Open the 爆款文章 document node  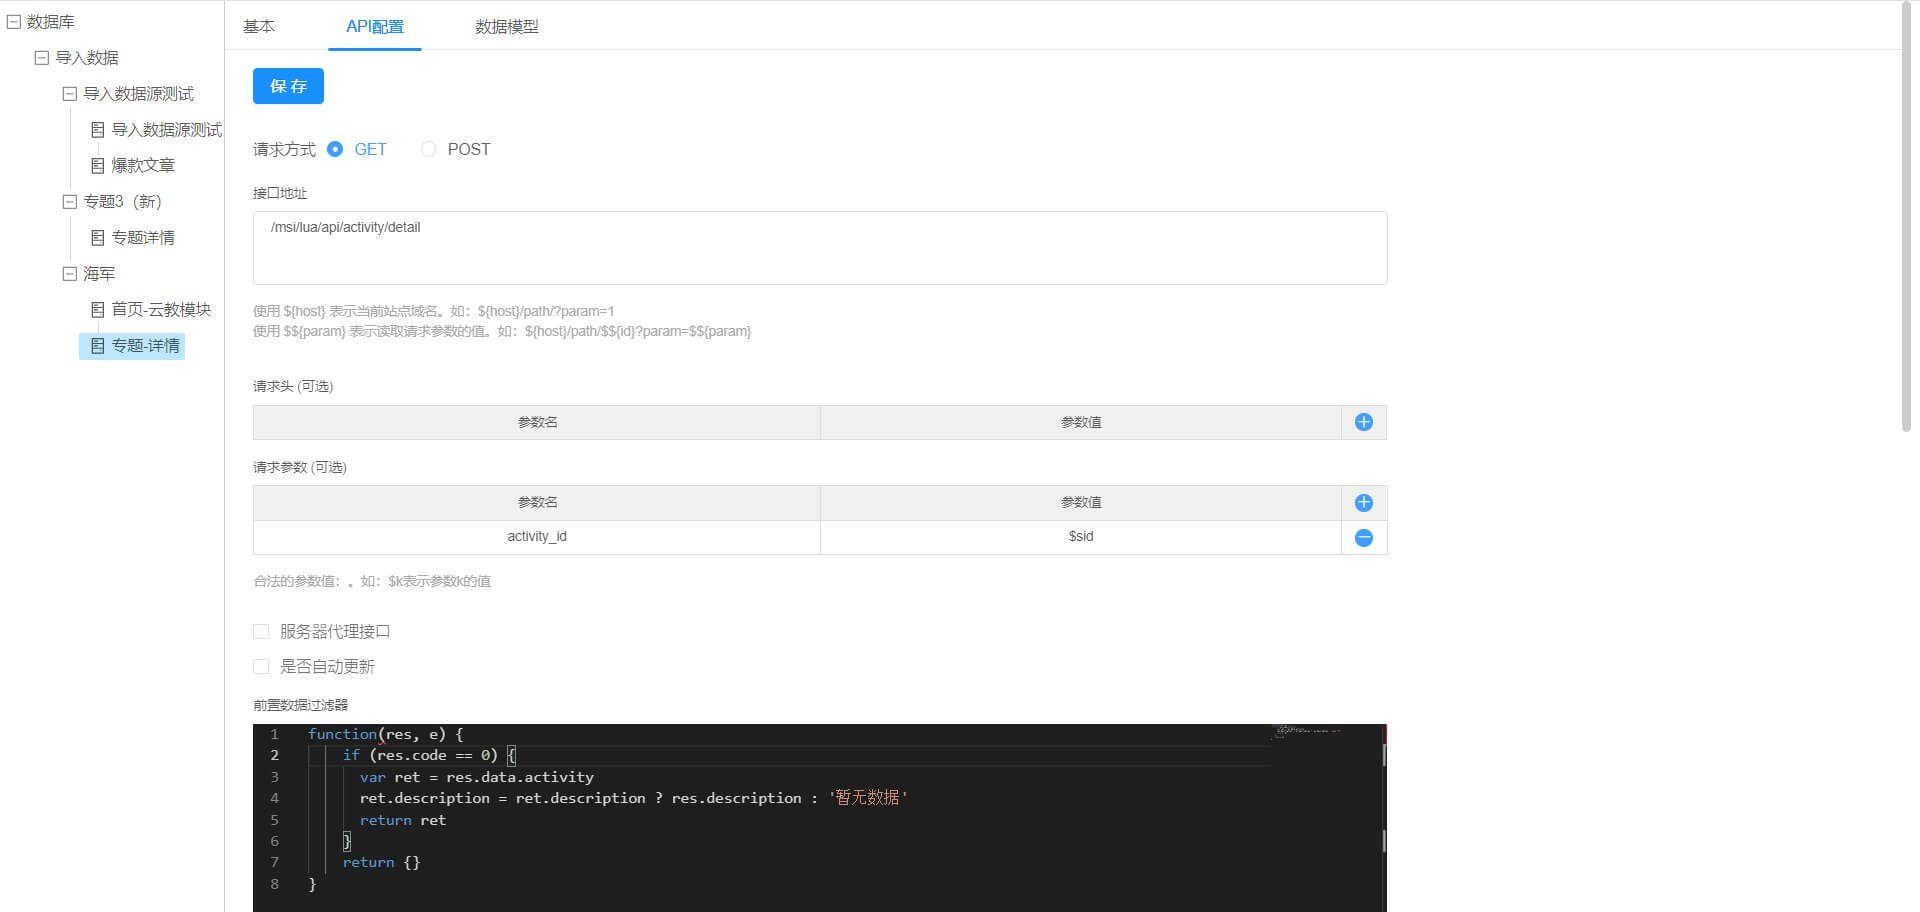click(x=142, y=166)
